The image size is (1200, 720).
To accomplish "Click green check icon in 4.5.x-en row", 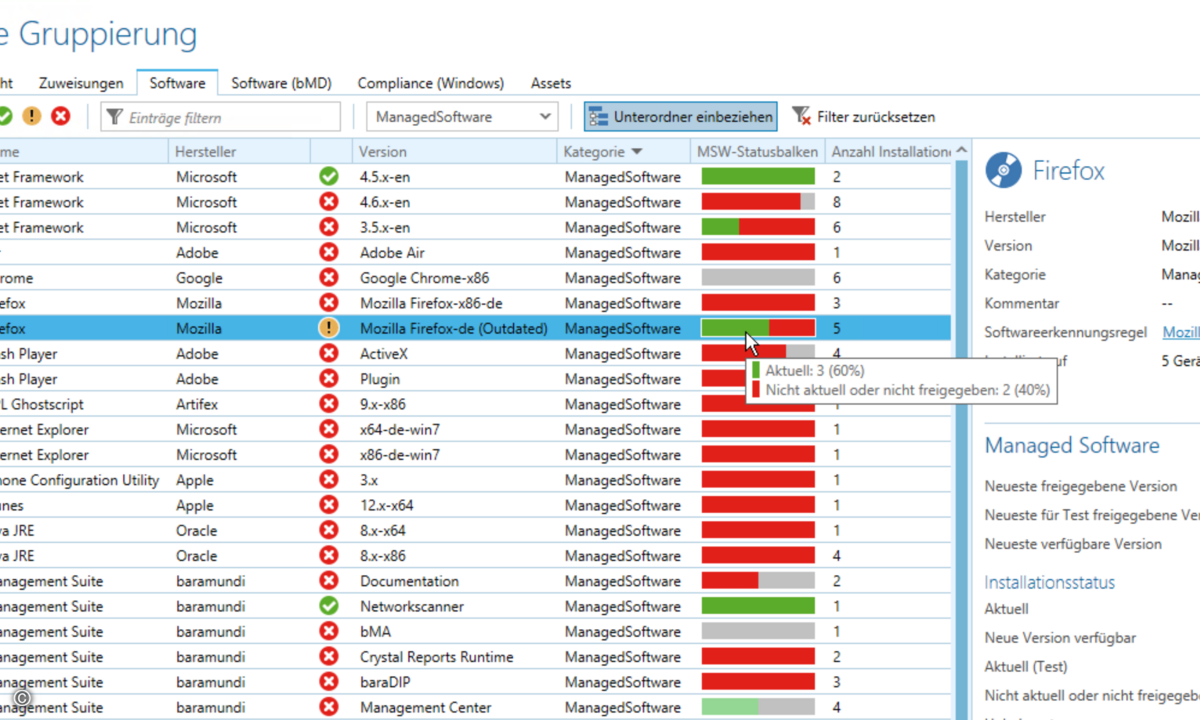I will click(329, 177).
